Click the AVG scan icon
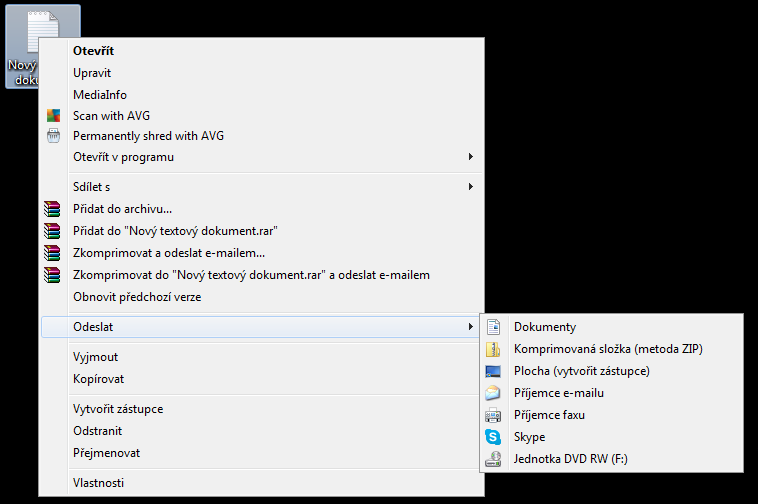Viewport: 758px width, 504px height. coord(54,115)
